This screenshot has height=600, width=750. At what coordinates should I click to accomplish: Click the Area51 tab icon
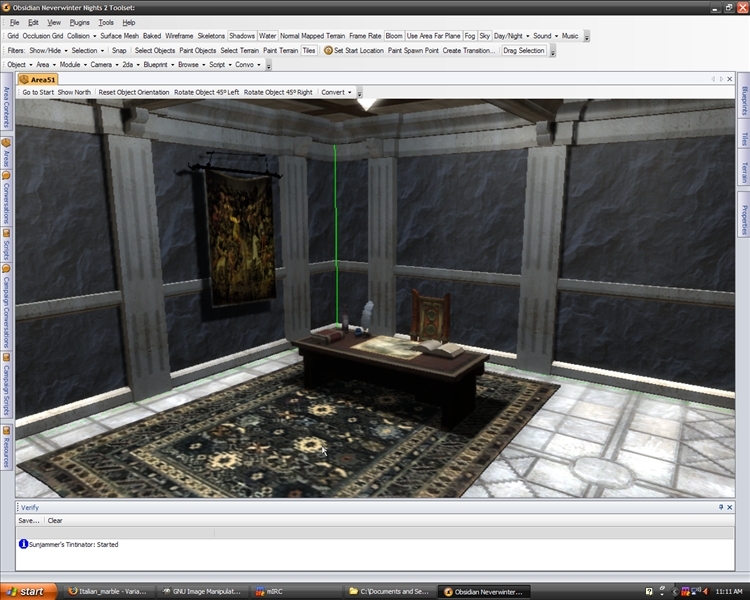coord(25,79)
